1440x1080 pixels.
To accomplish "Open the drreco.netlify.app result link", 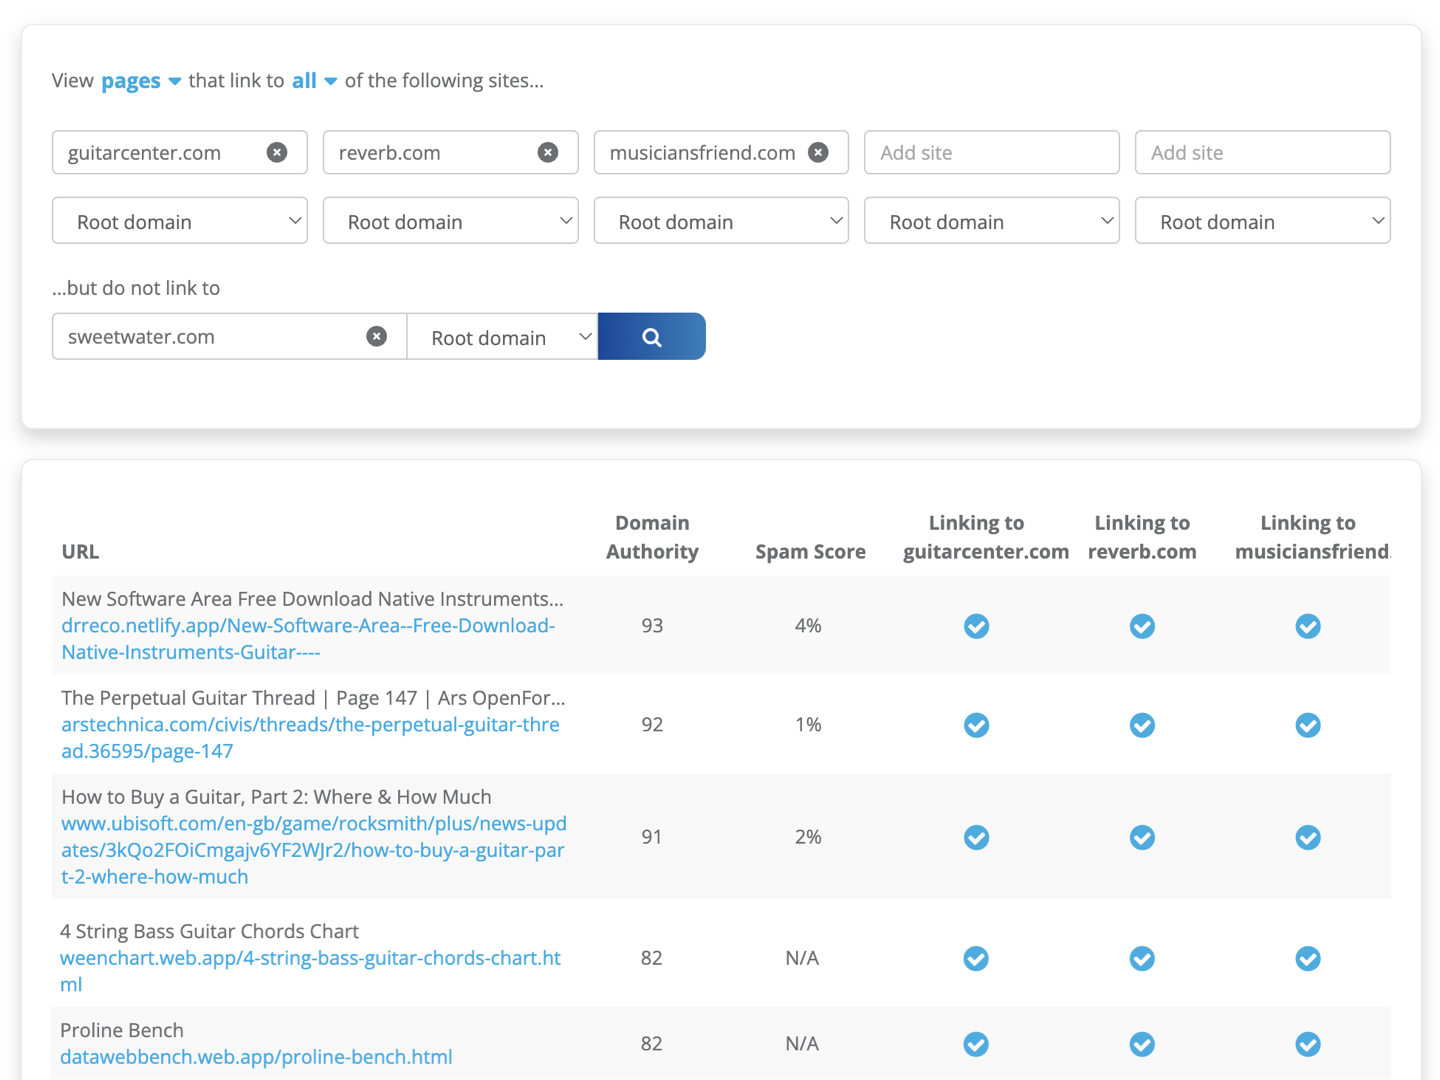I will 308,638.
